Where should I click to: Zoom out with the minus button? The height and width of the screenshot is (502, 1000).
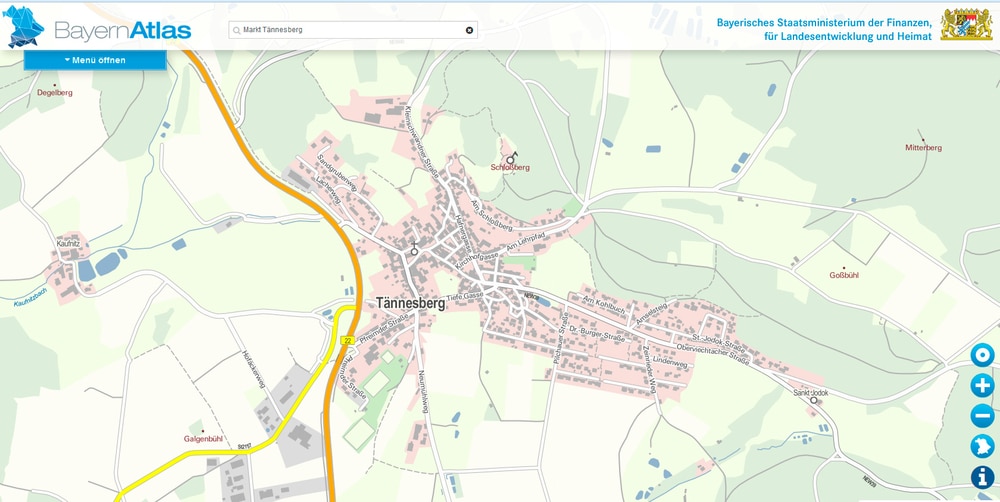coord(982,416)
